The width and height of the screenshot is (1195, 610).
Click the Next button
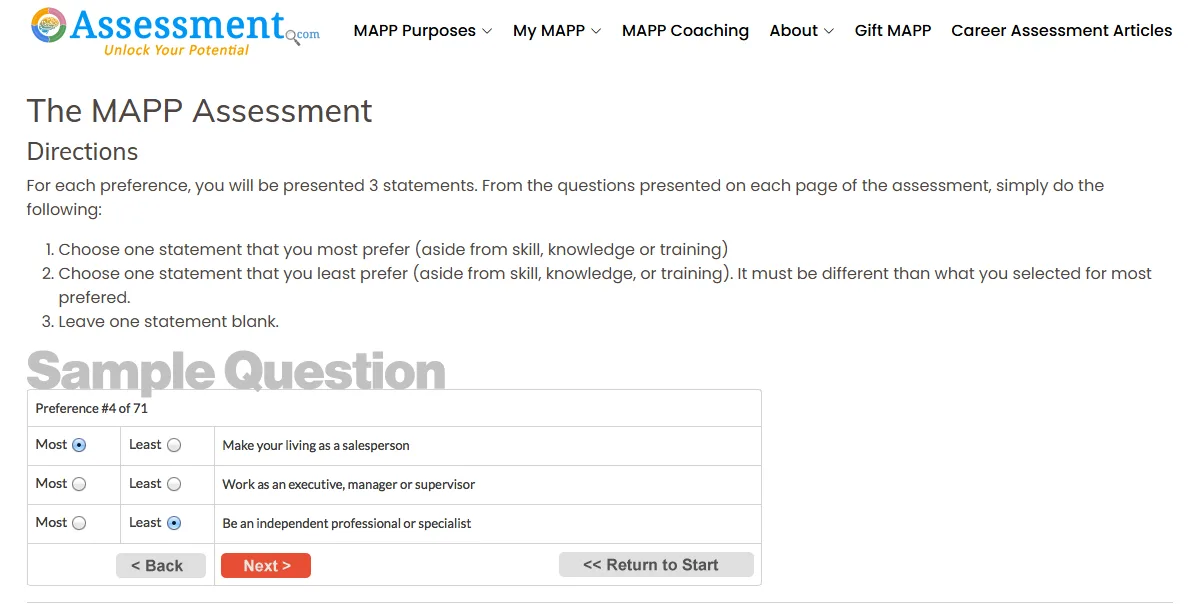point(265,565)
